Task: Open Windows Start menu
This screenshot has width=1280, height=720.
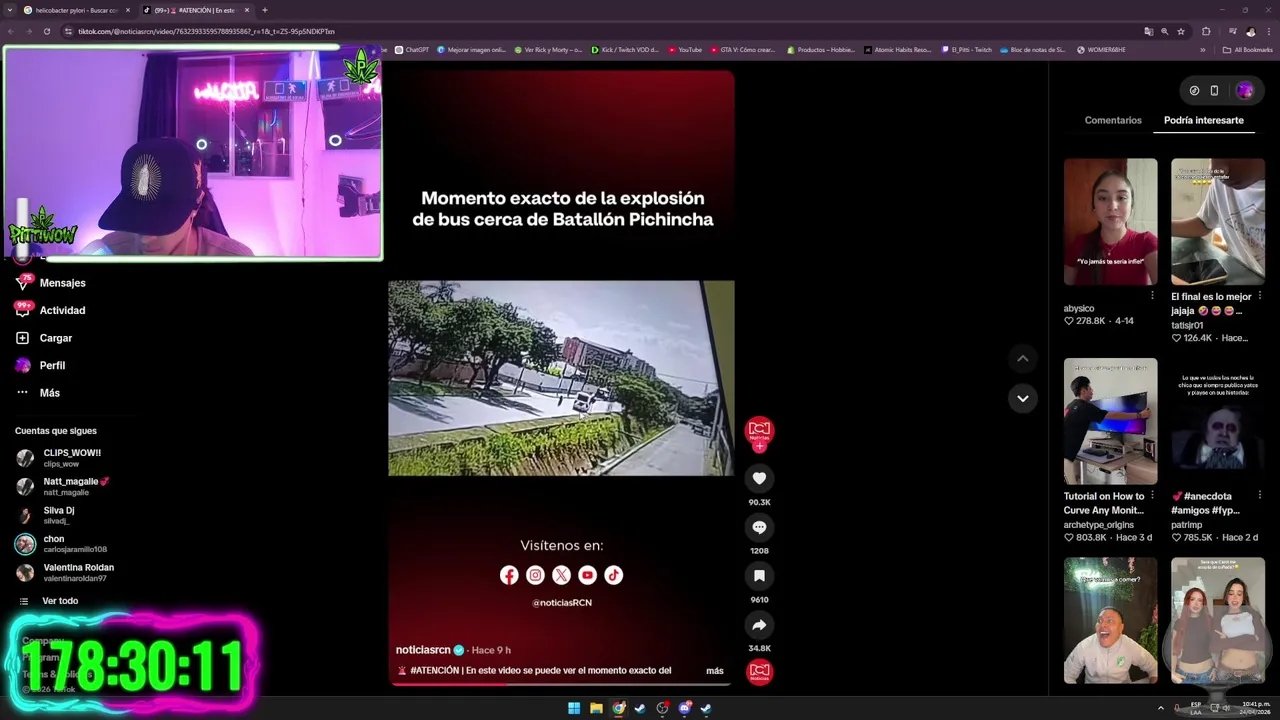Action: 574,708
